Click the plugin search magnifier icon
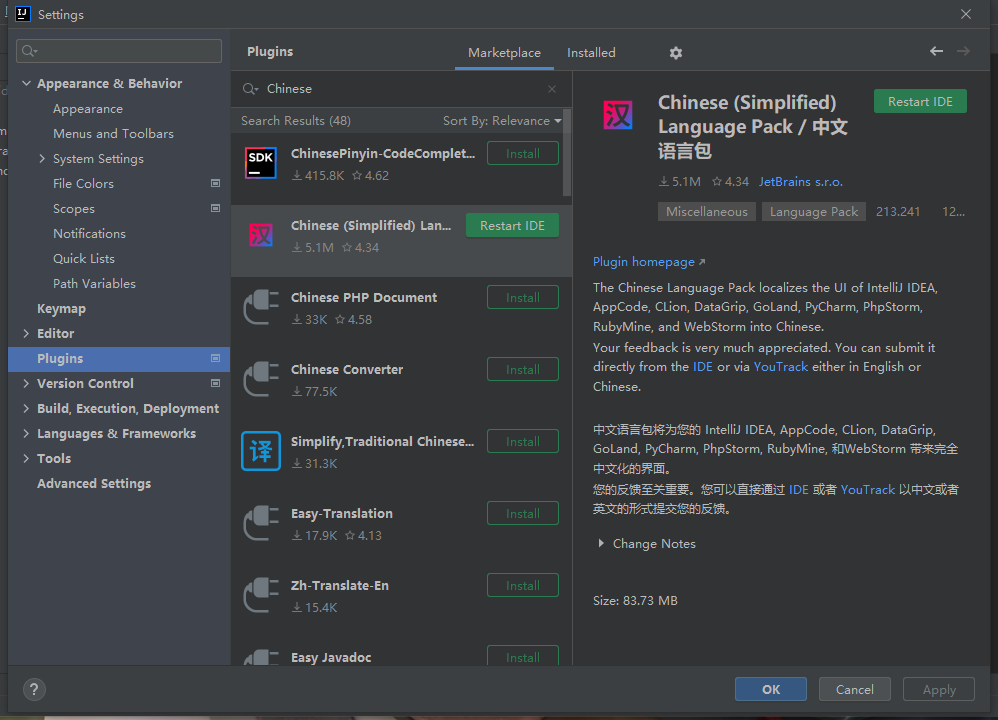The height and width of the screenshot is (720, 998). [250, 89]
